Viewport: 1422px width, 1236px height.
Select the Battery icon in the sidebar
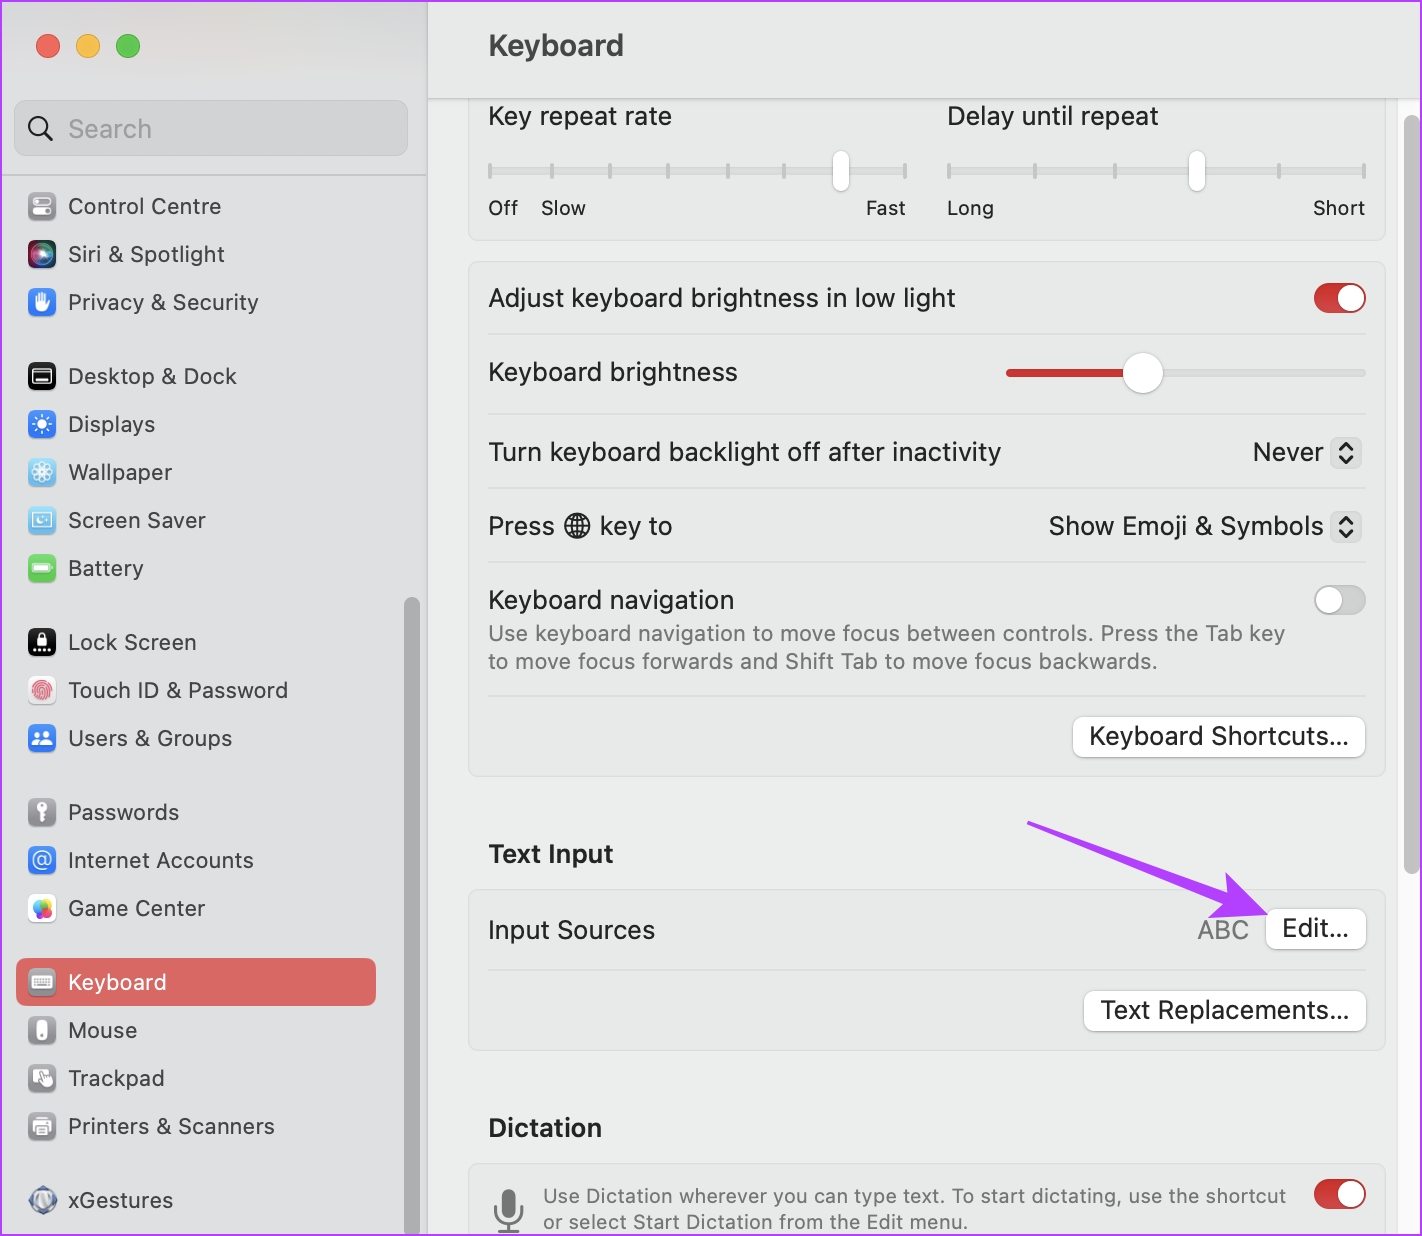(x=42, y=568)
